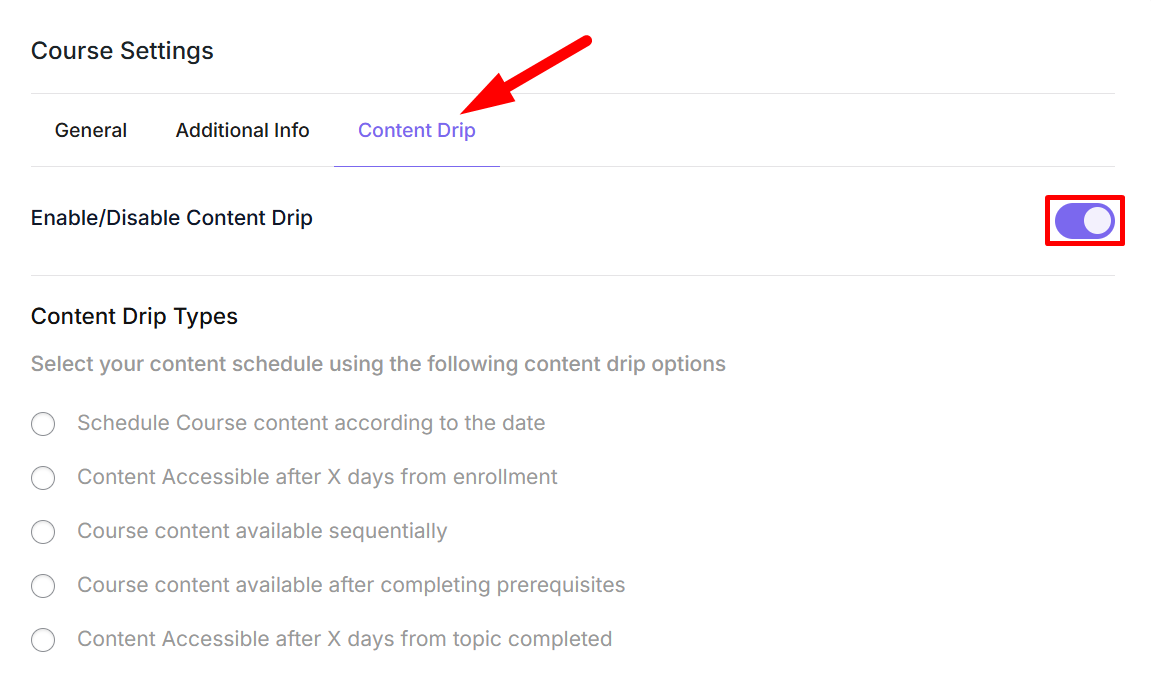Click label text 'Content Accessible after X days from enrollment'

coord(317,477)
